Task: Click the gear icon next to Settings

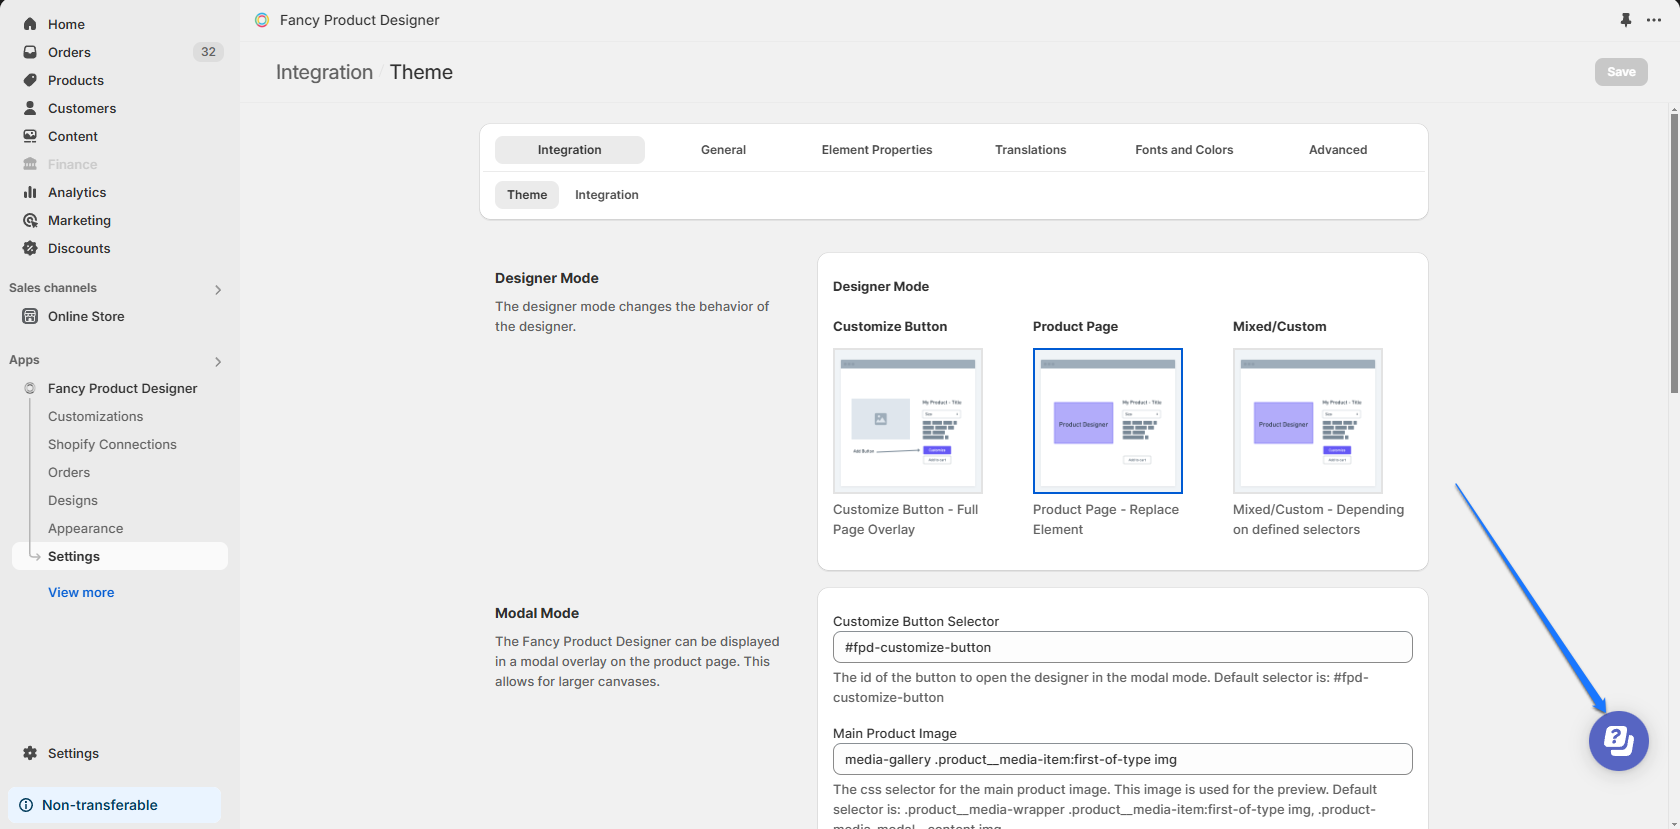Action: [x=30, y=753]
